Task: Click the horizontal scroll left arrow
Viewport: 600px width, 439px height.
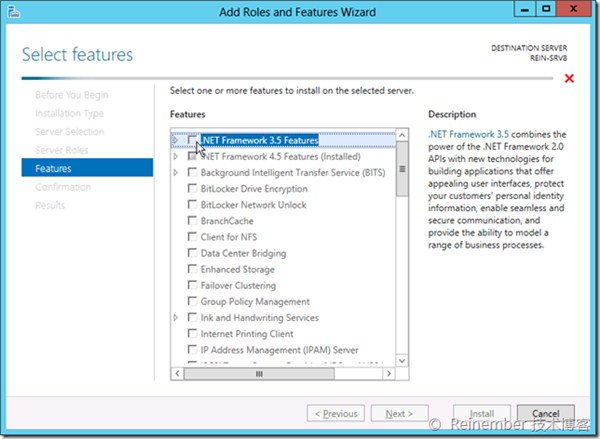Action: [x=177, y=373]
